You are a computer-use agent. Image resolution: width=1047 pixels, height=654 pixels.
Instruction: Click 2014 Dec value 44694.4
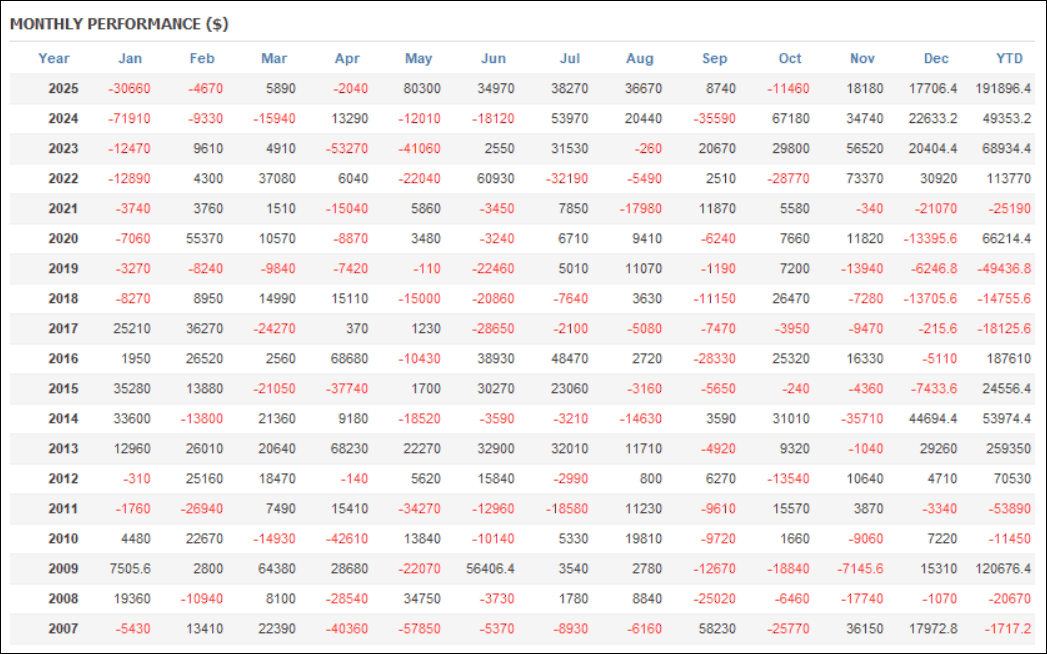933,419
